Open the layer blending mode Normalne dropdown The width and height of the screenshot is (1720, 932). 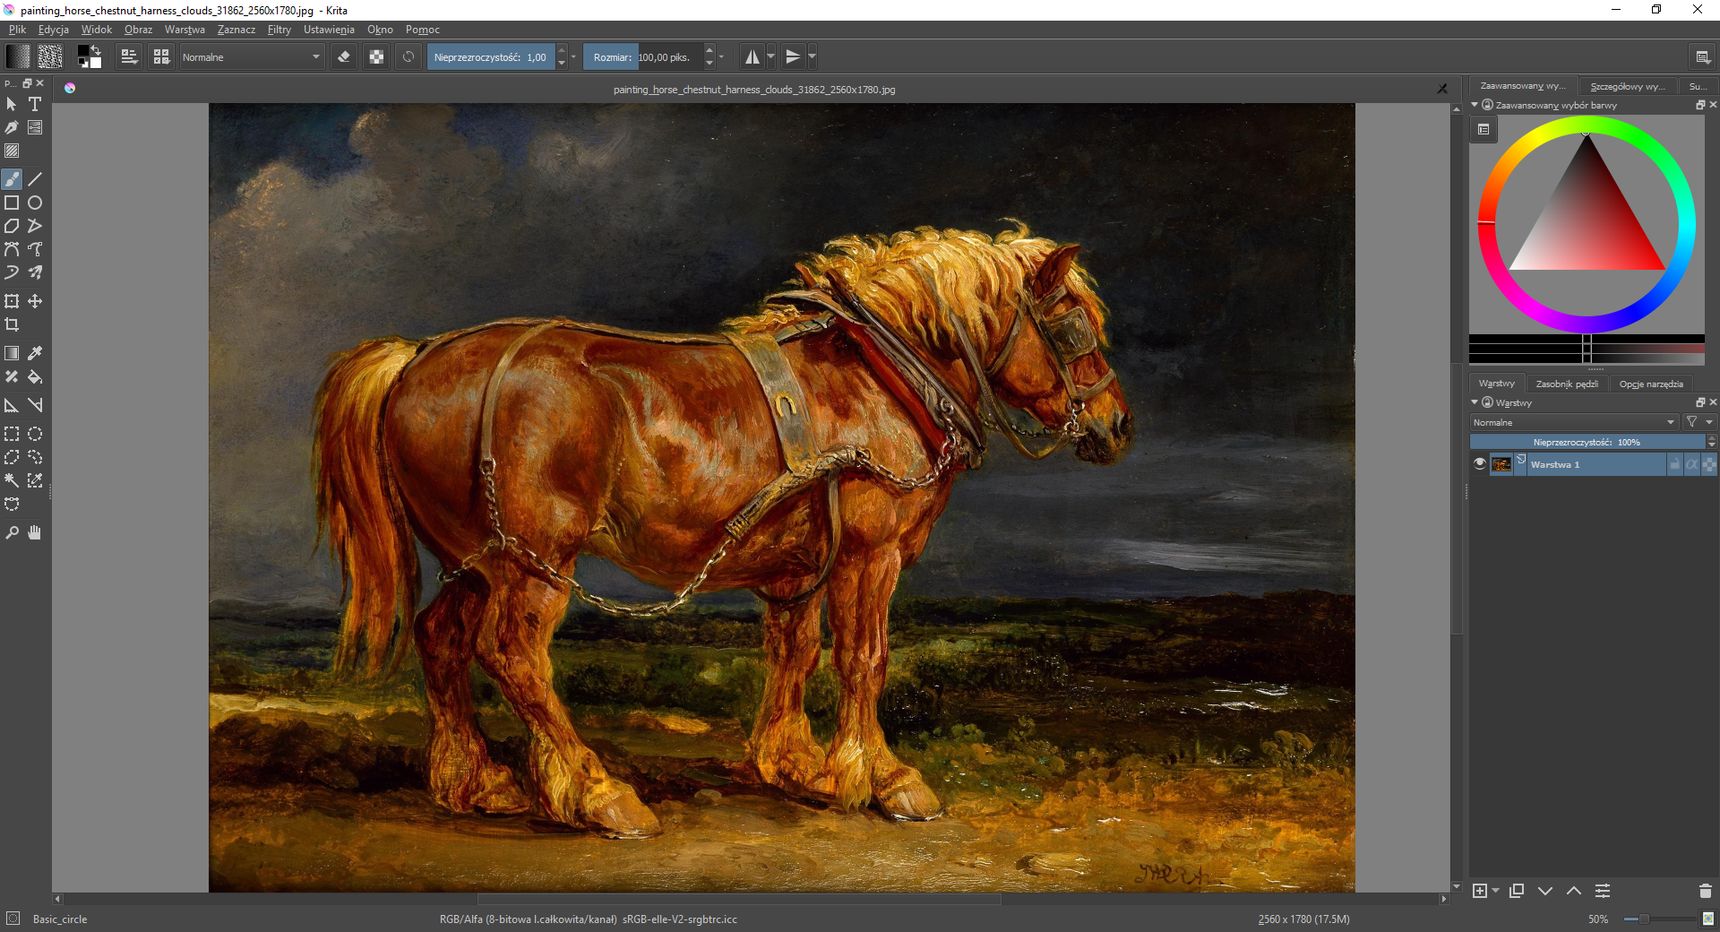[1574, 422]
